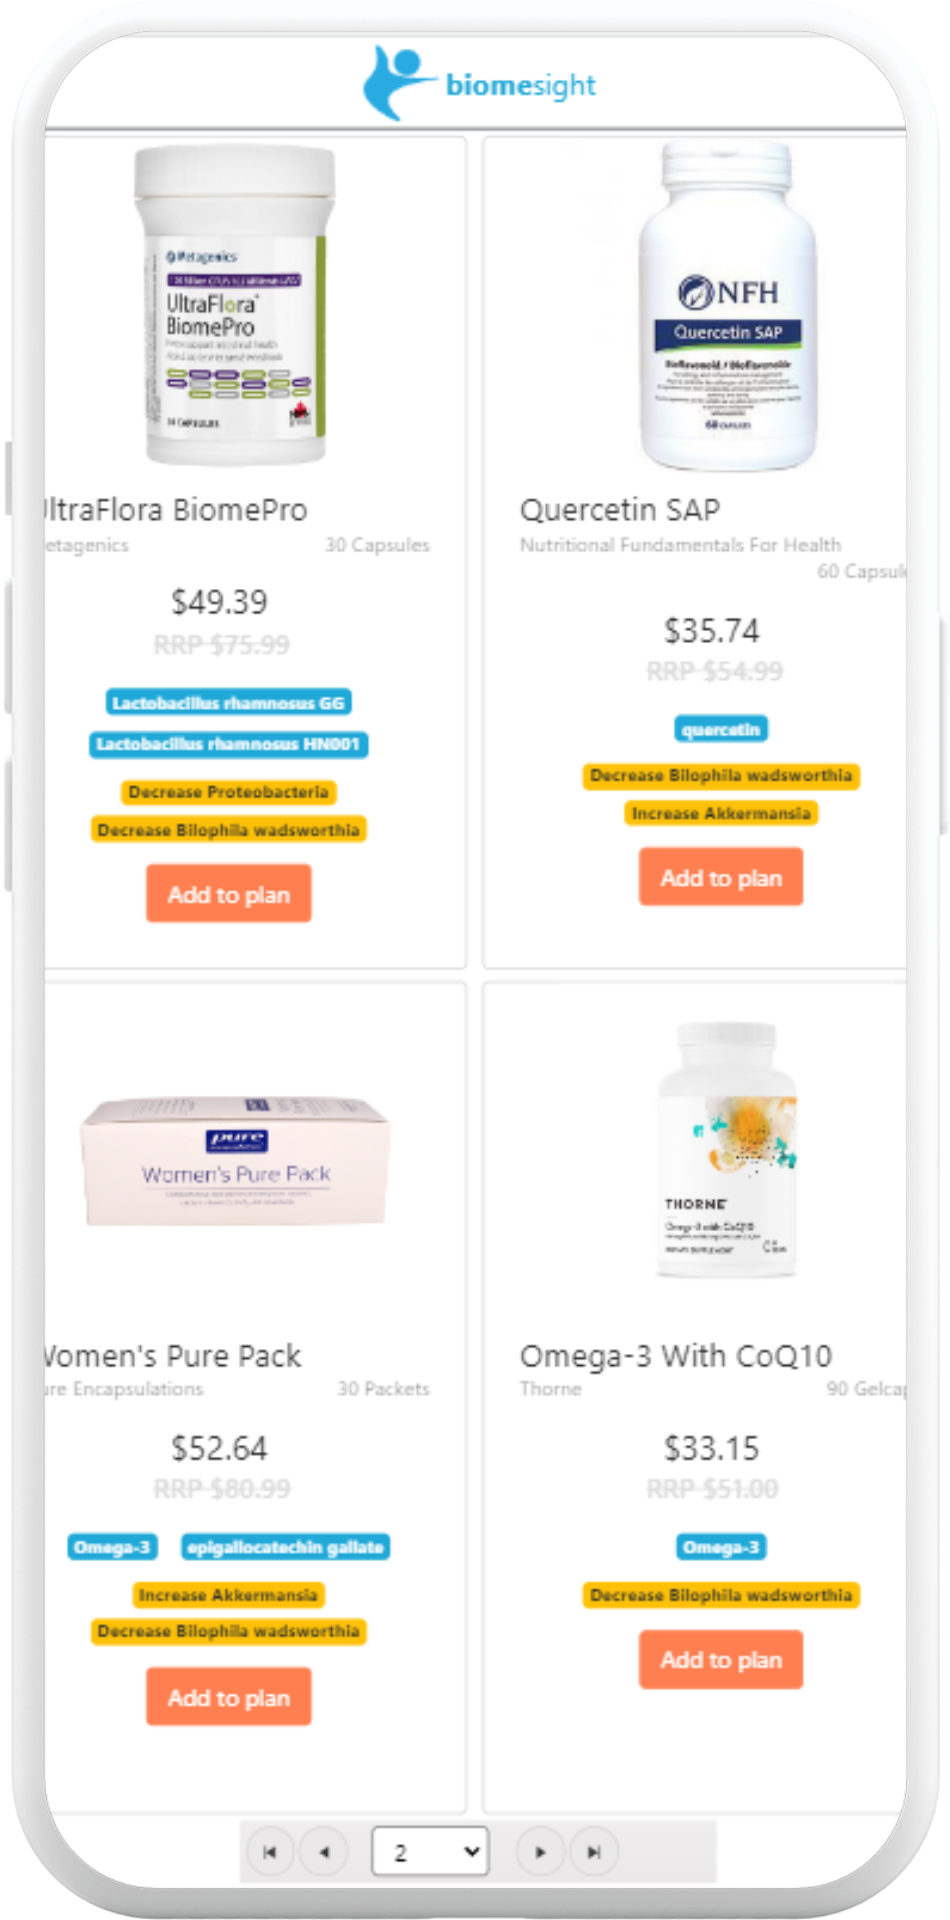
Task: Jump to the last page of products
Action: click(x=594, y=1852)
